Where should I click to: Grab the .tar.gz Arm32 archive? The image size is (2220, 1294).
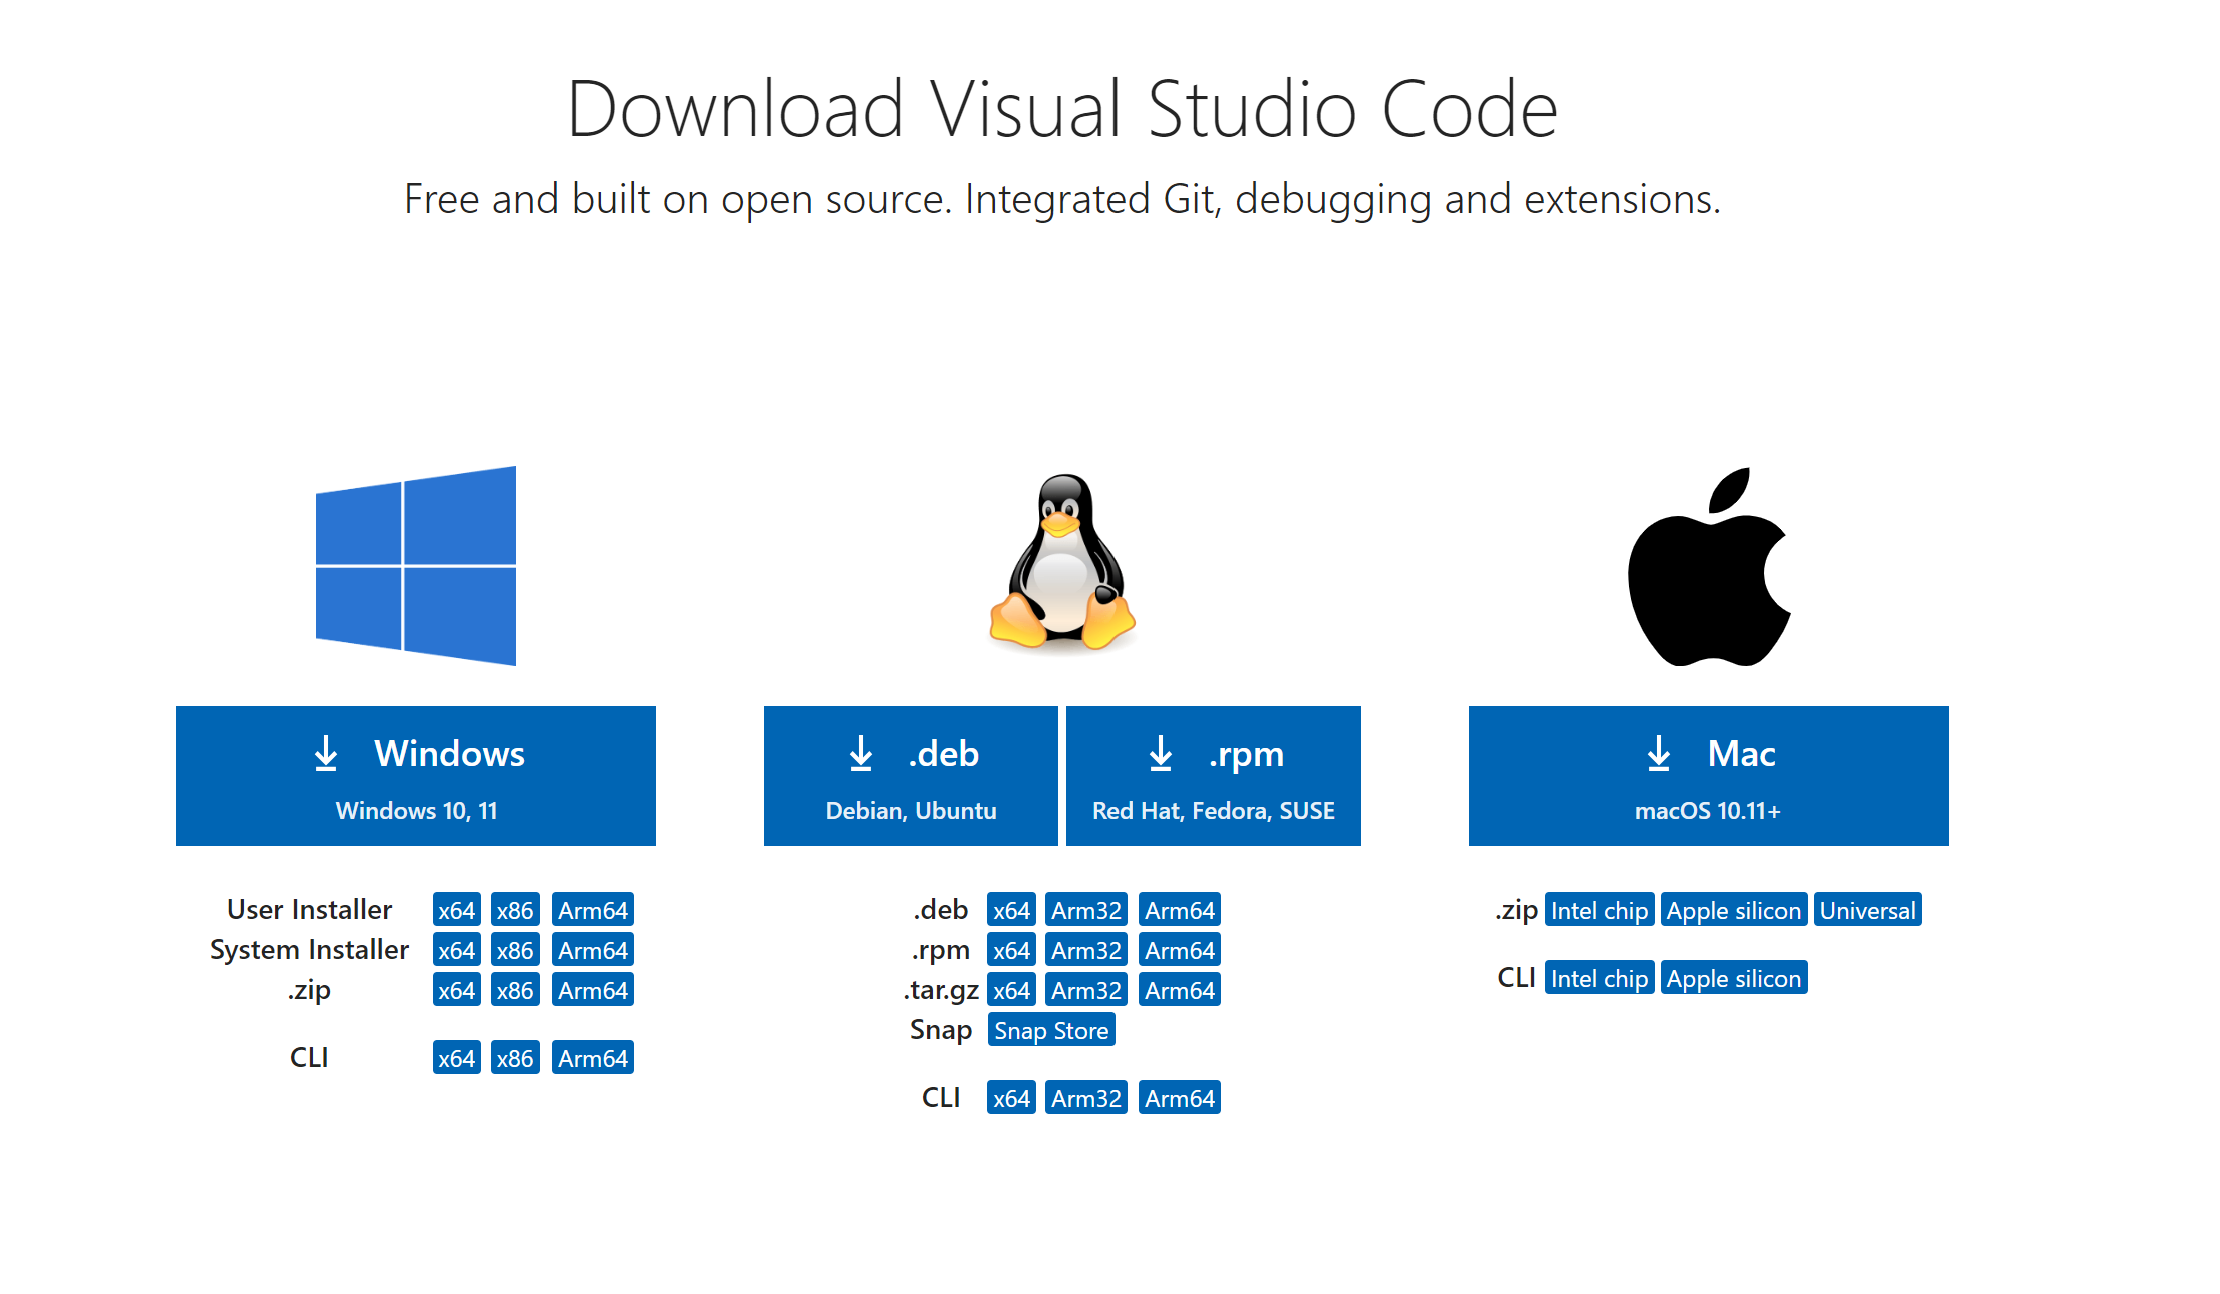click(x=1086, y=990)
